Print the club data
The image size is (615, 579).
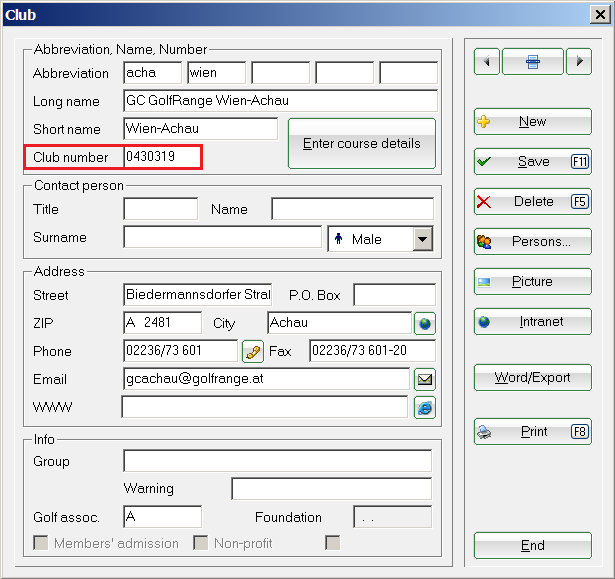(533, 432)
